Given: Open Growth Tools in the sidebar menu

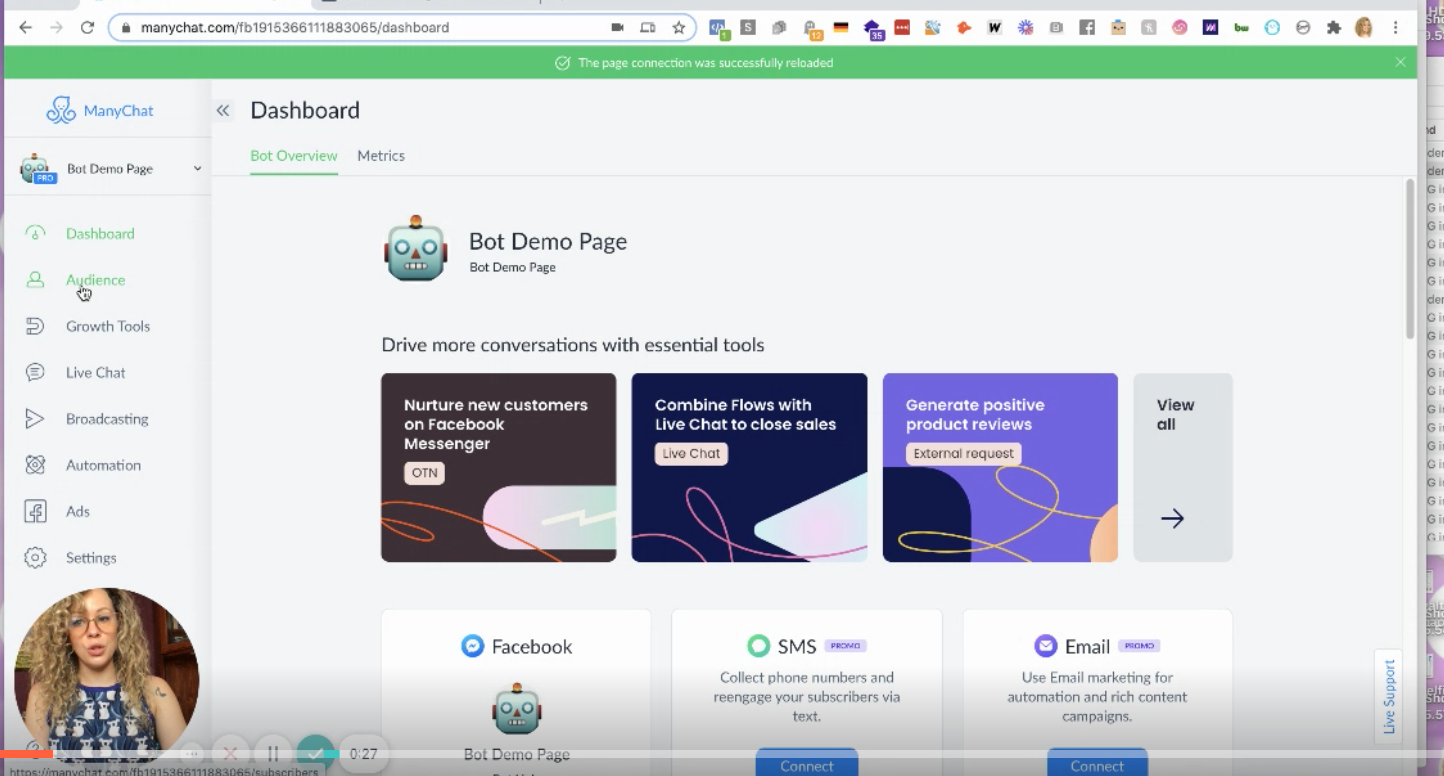Looking at the screenshot, I should point(108,326).
